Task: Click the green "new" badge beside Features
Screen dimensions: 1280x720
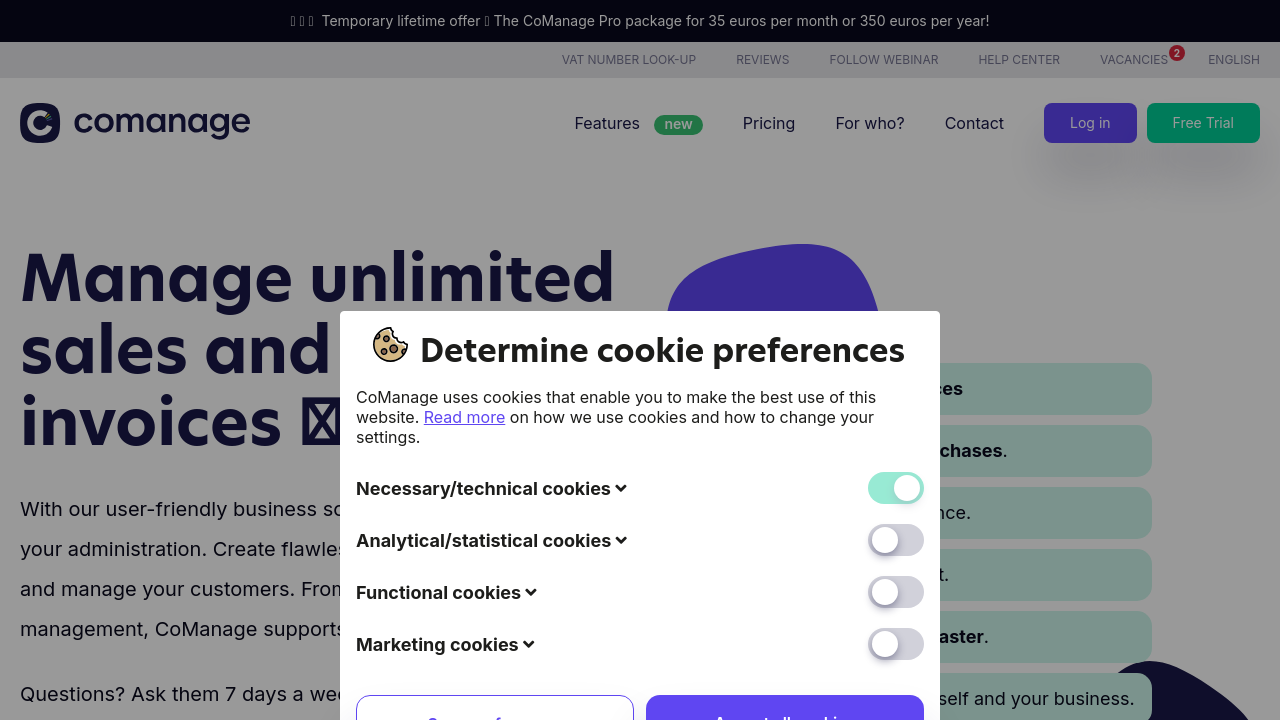Action: point(678,124)
